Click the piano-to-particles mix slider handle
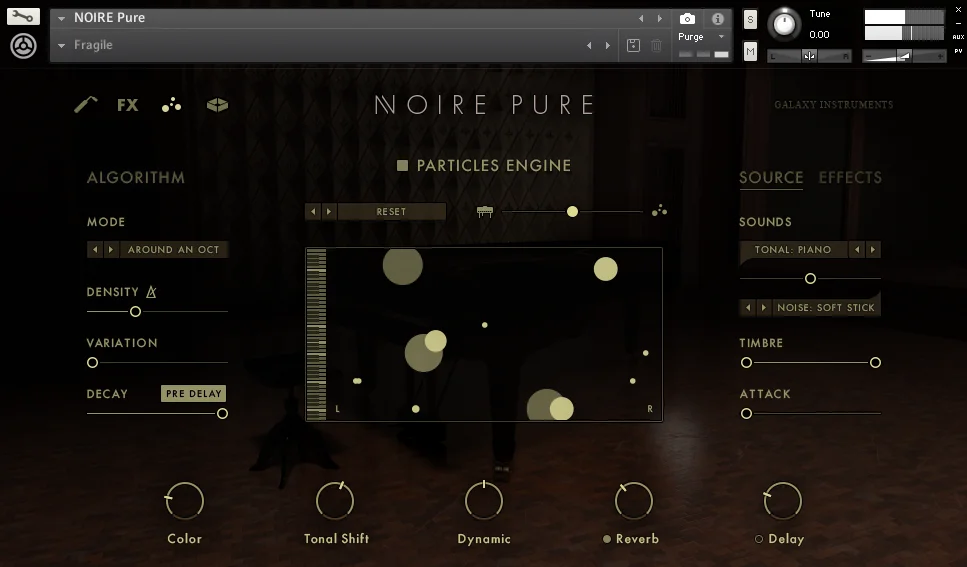The image size is (967, 567). pos(572,212)
